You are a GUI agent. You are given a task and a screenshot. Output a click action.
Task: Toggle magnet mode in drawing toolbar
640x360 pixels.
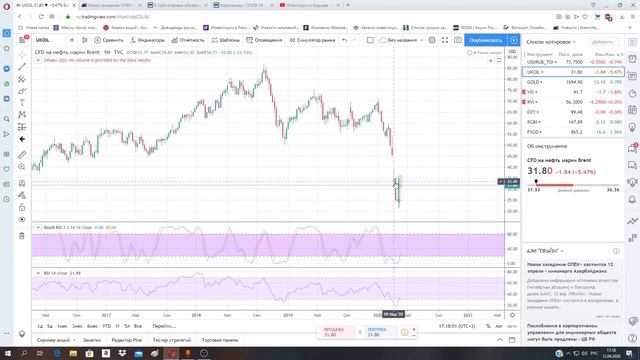click(x=22, y=183)
